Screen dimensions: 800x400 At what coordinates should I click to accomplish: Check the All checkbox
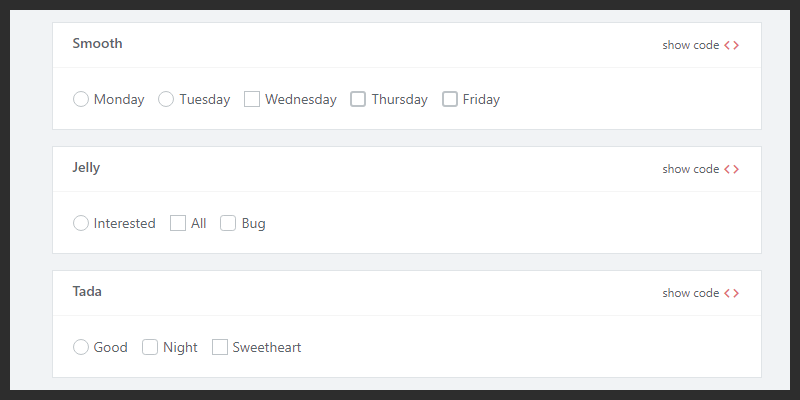(178, 223)
